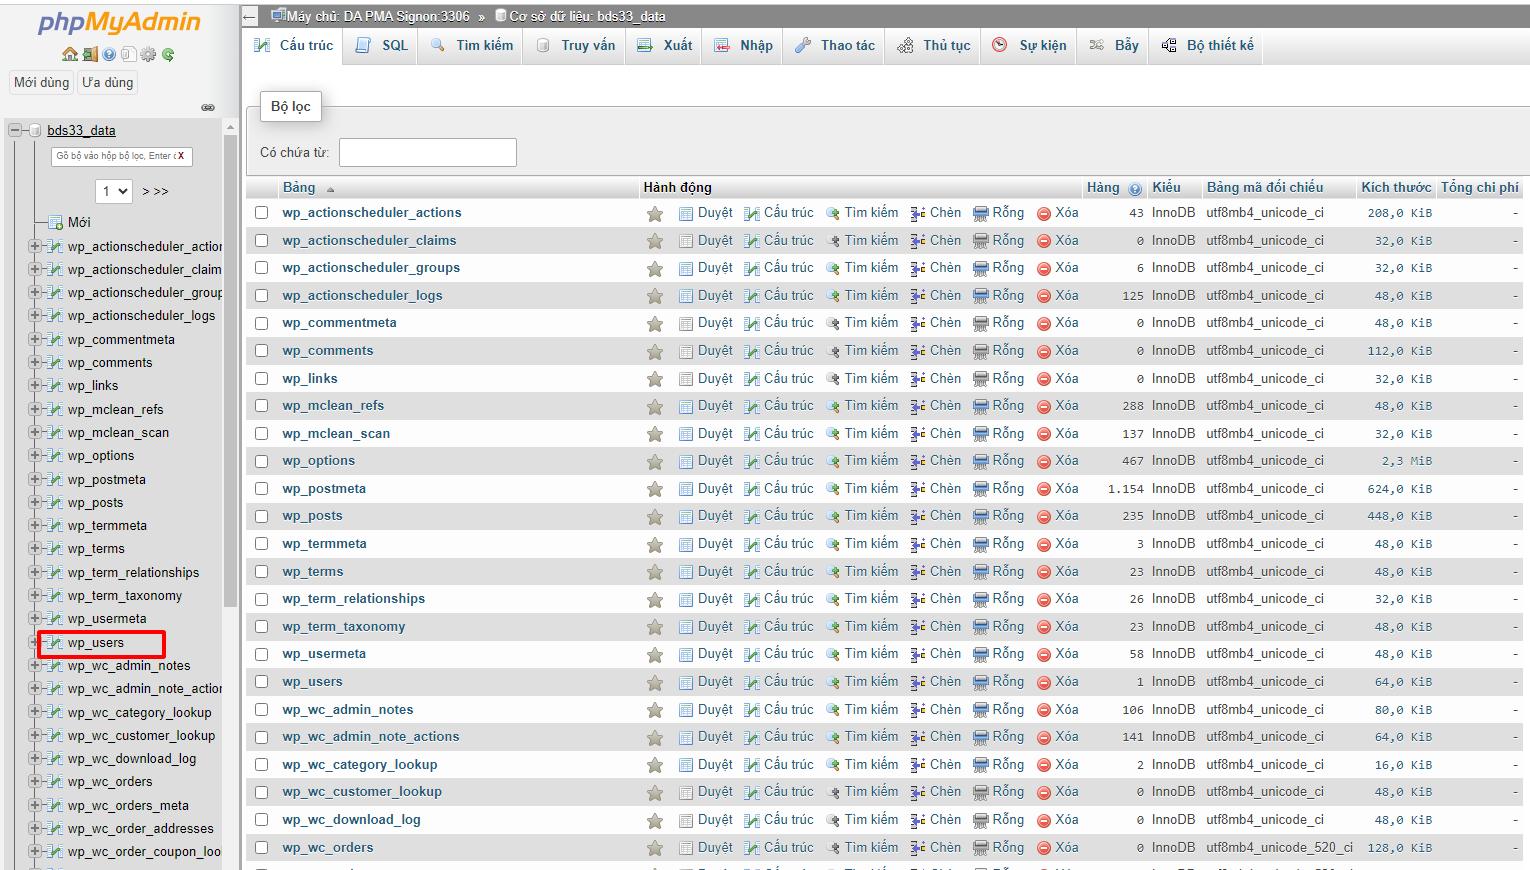
Task: Focus the 'Có chứa từ' filter field
Action: (x=427, y=152)
